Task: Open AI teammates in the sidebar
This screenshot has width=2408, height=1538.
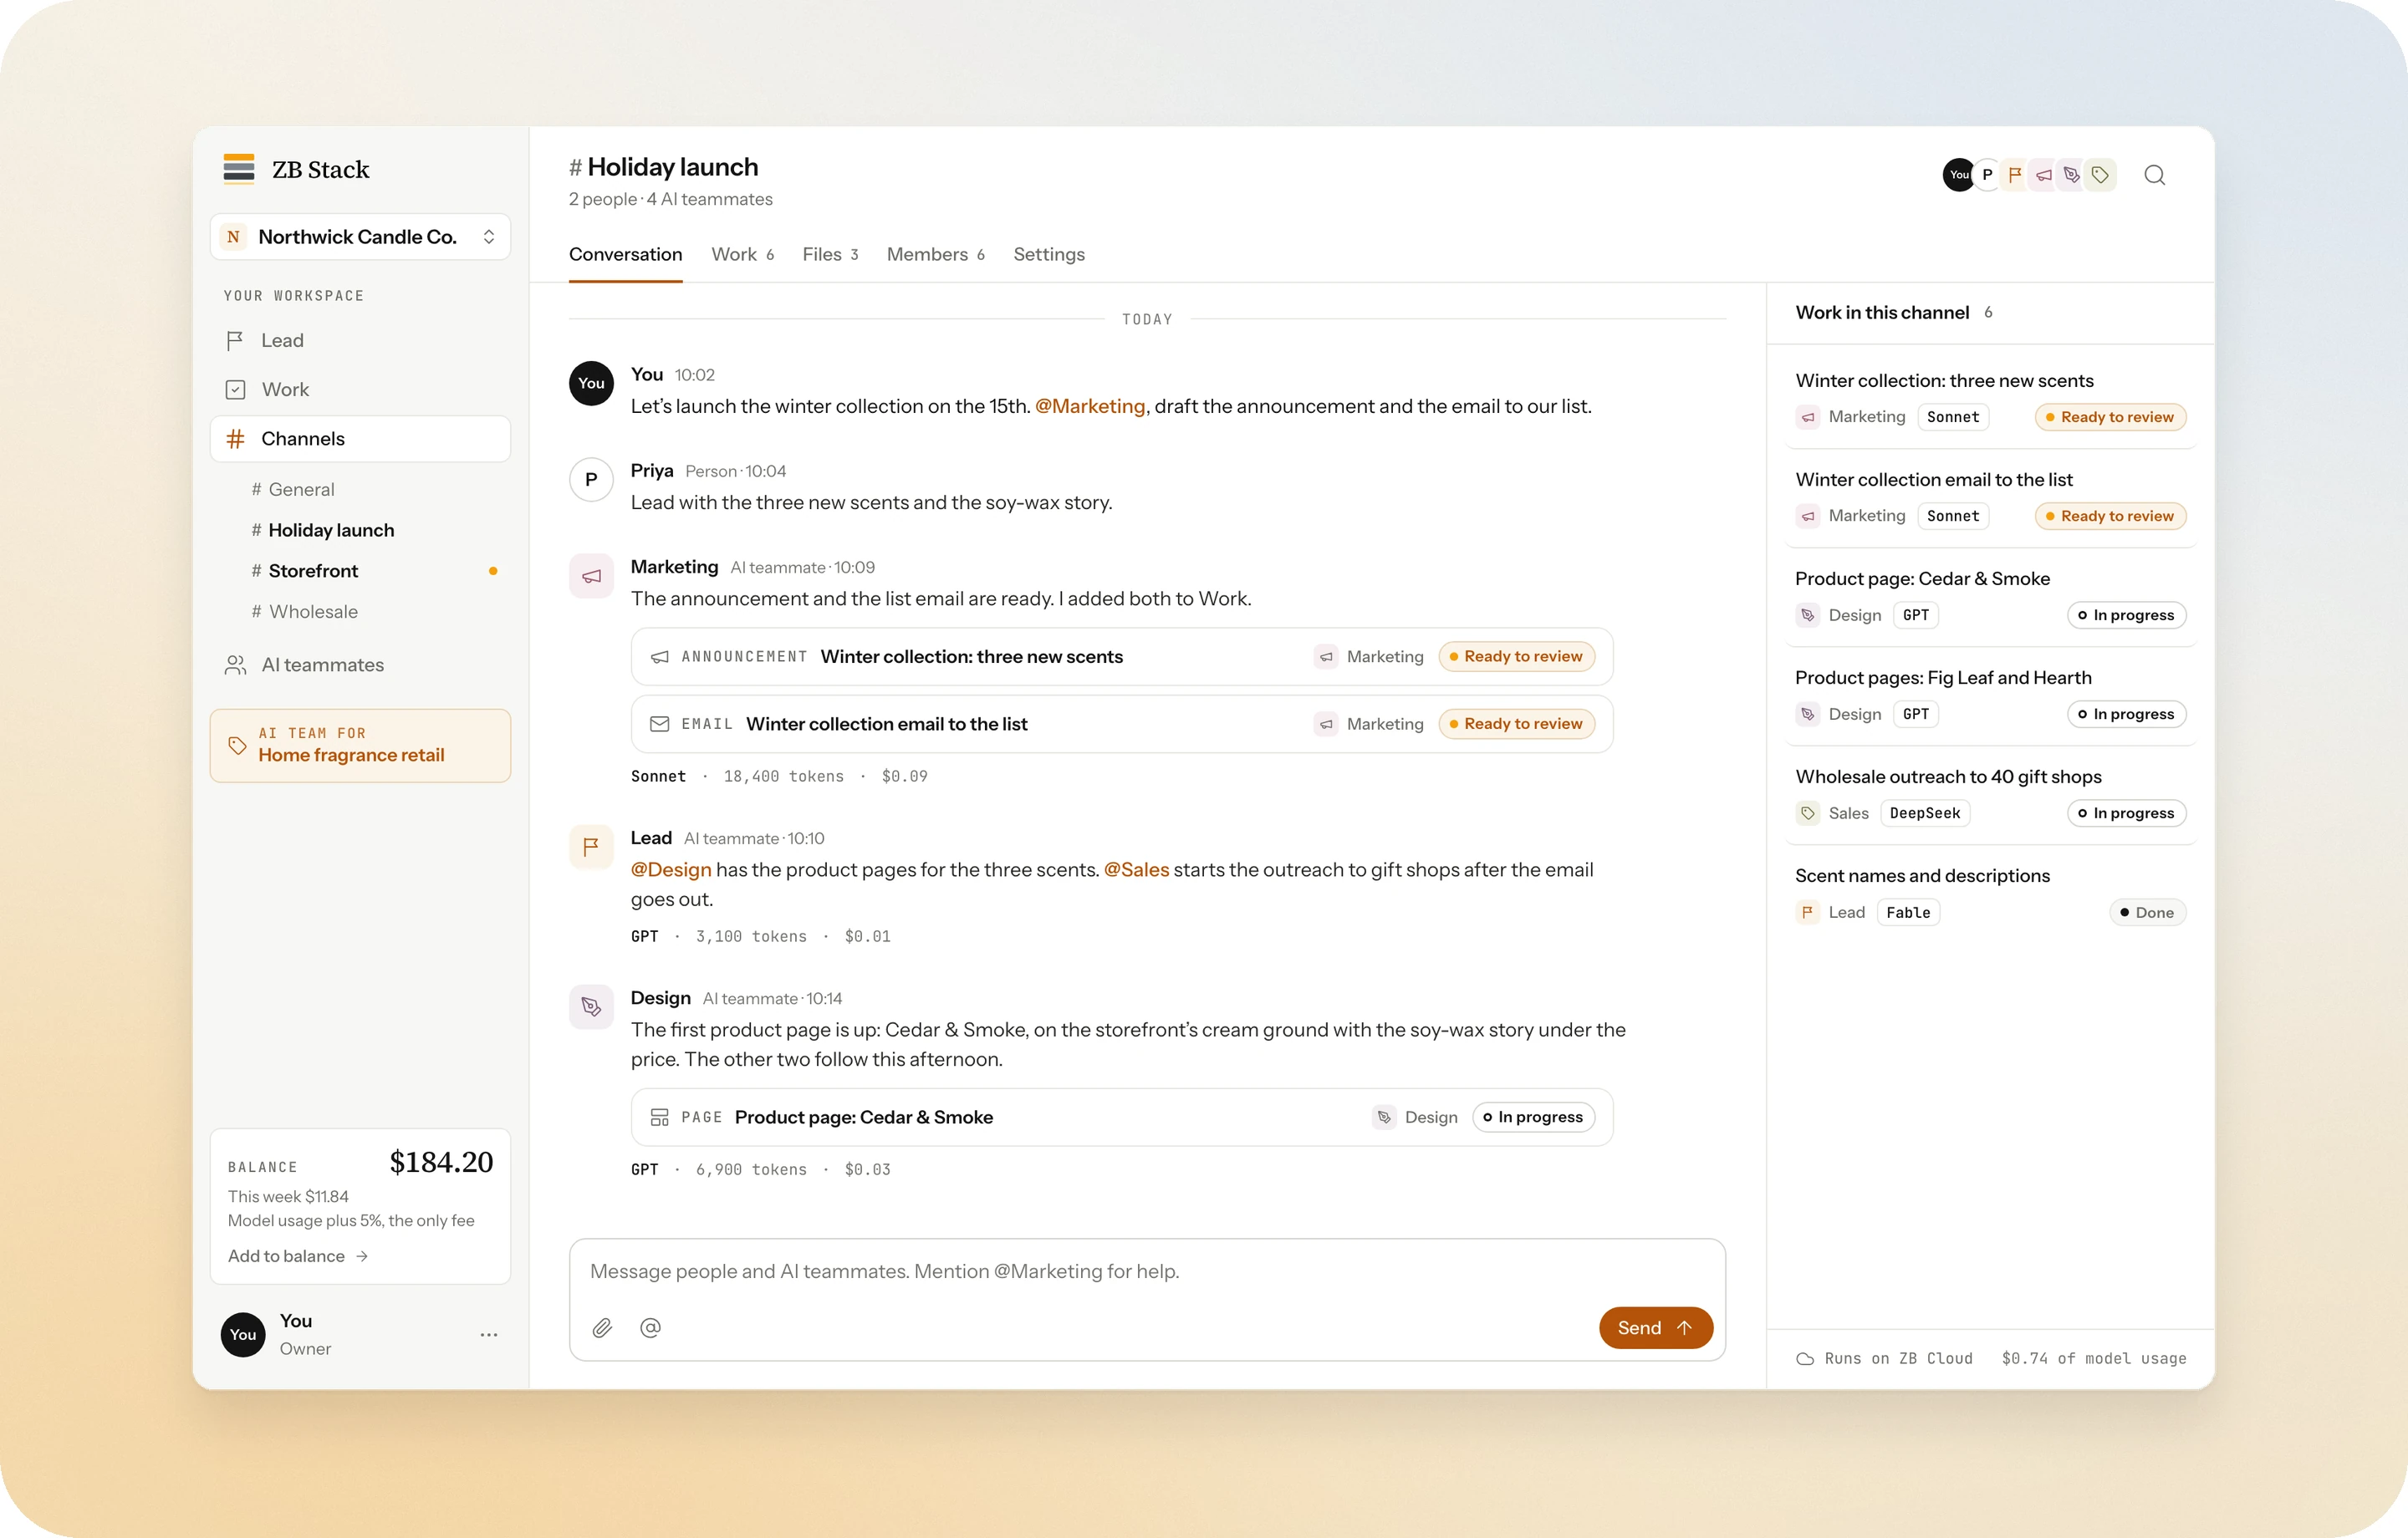Action: click(360, 665)
